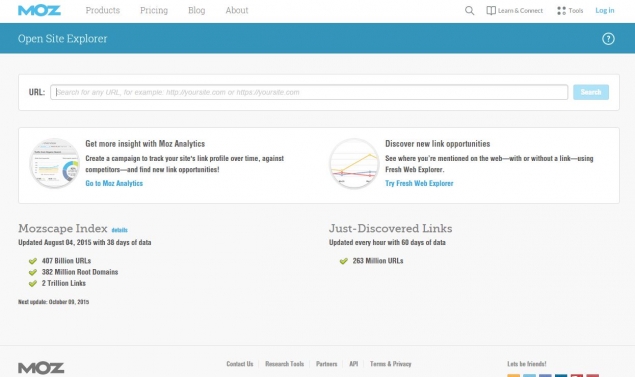
Task: Click the footer Moz logo
Action: [x=41, y=368]
